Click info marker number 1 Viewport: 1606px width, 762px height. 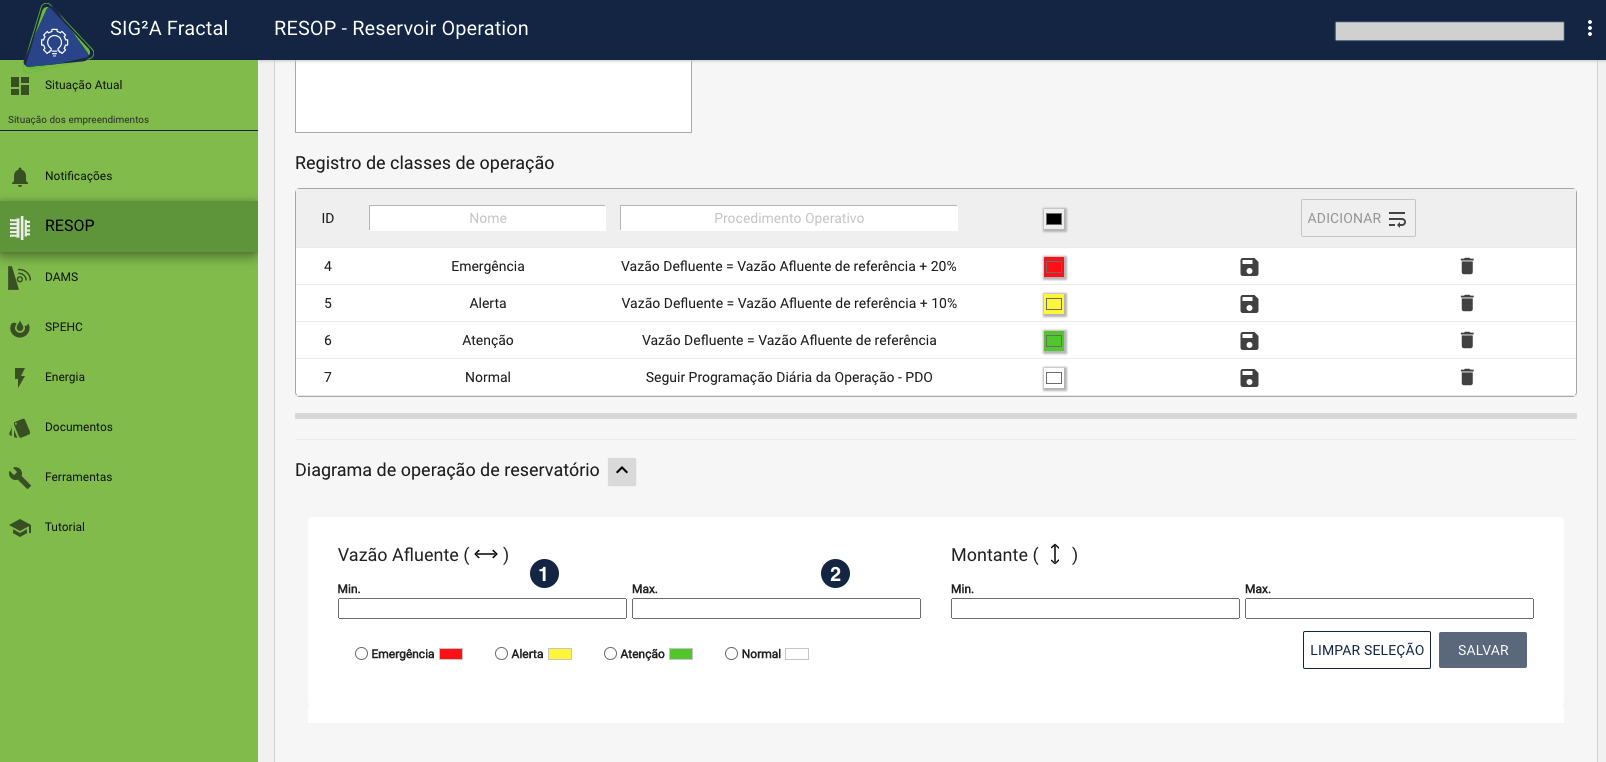click(x=544, y=574)
